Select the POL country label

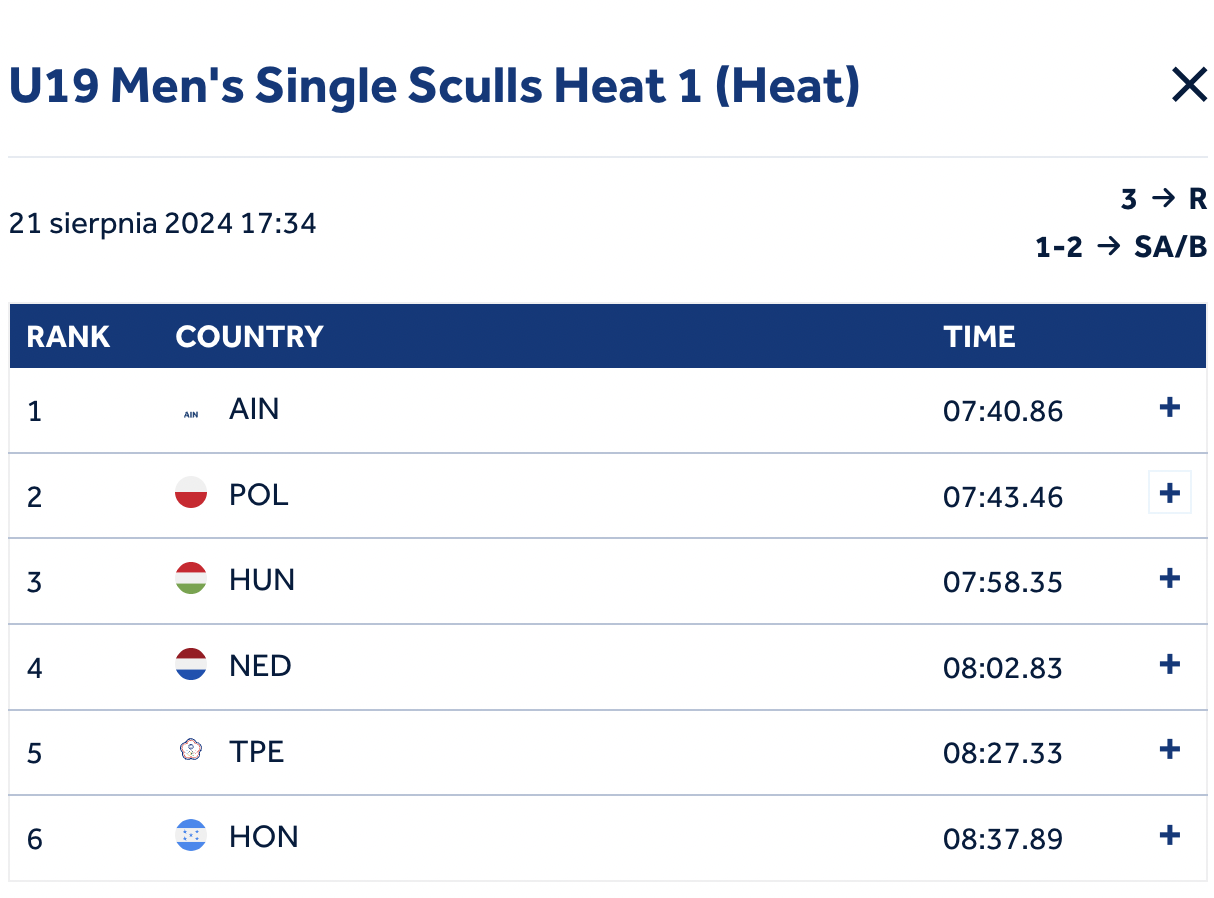(x=259, y=495)
